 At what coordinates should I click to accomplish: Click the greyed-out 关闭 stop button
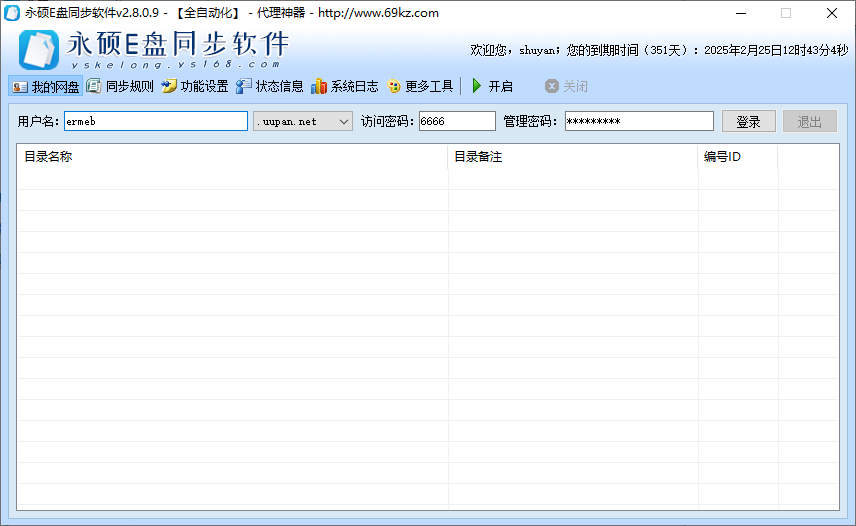(x=567, y=87)
